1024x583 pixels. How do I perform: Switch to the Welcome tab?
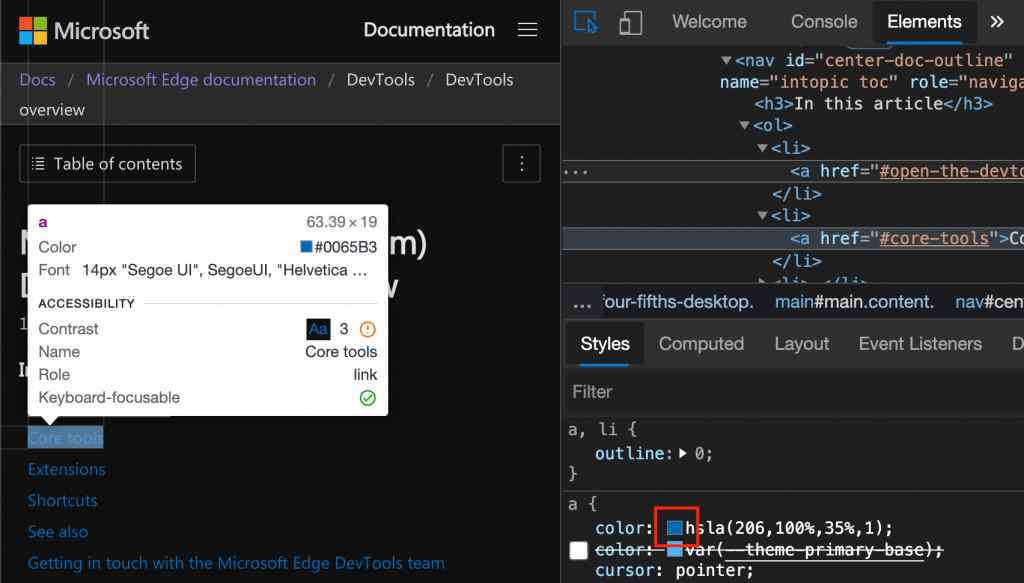click(709, 22)
